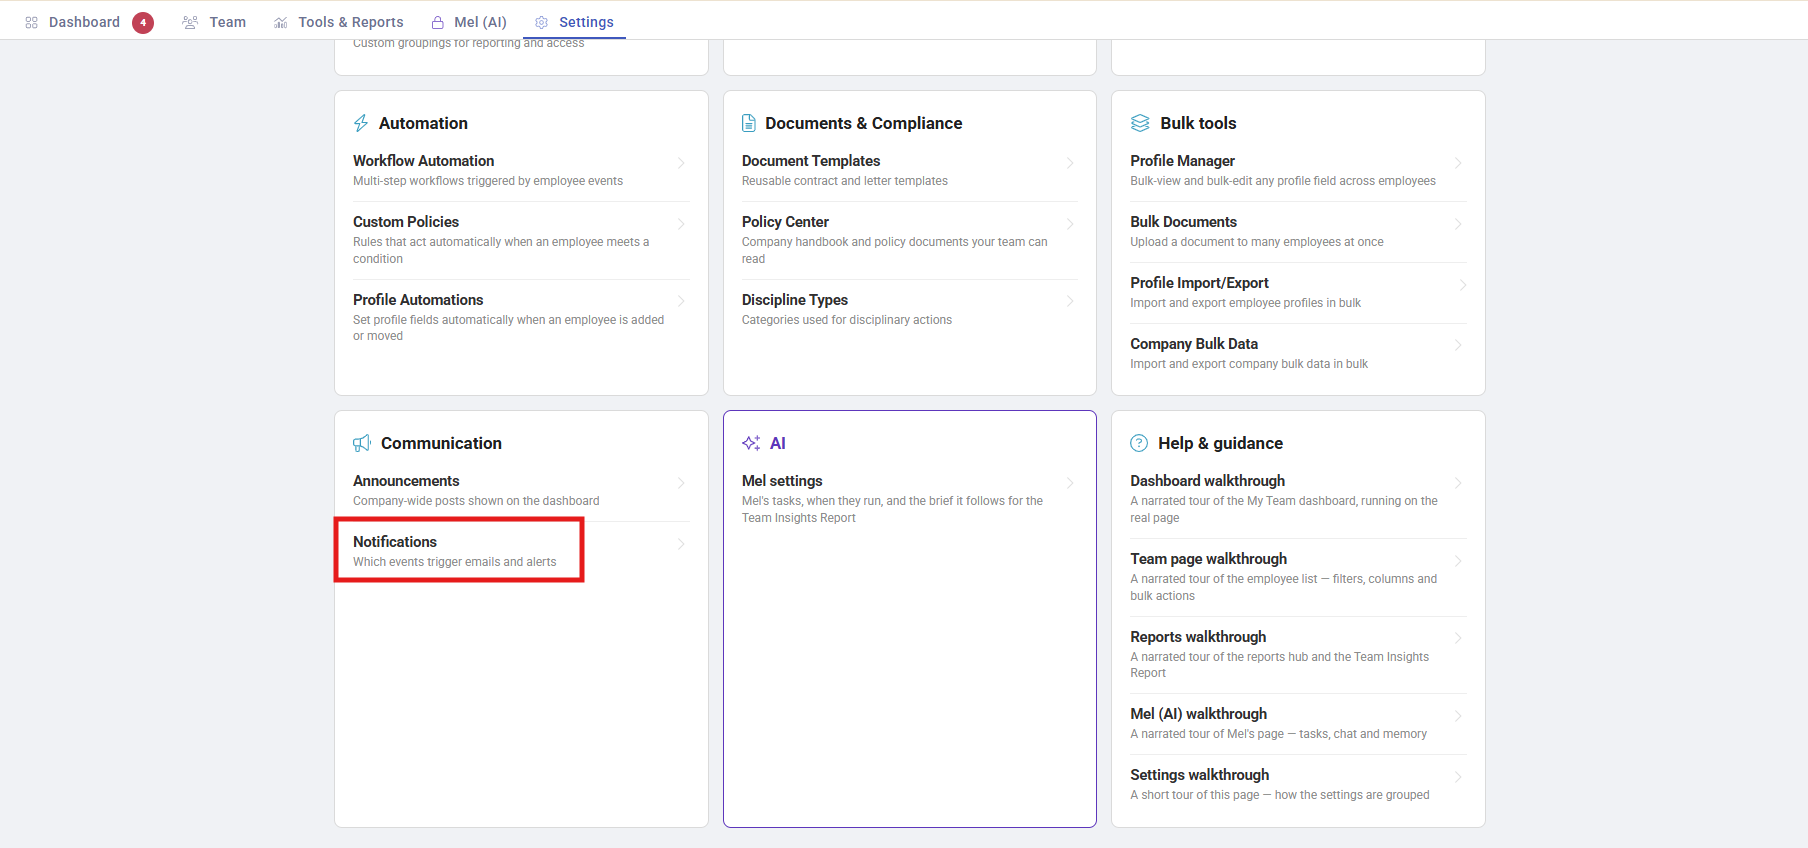Start the Dashboard walkthrough tour

[x=1298, y=499]
